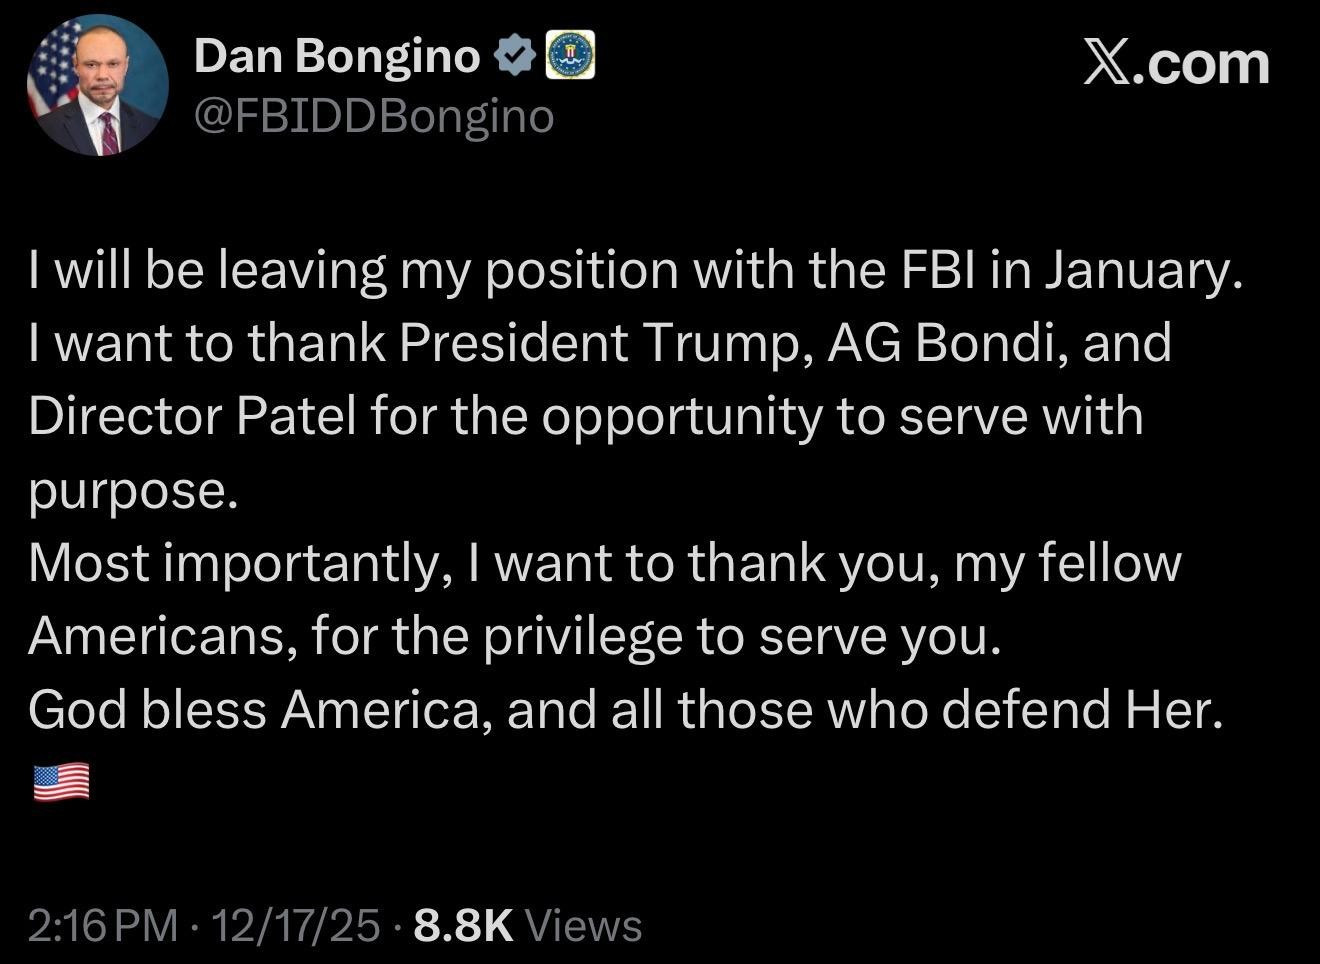
Task: Click Dan Bongino's profile picture
Action: 97,85
